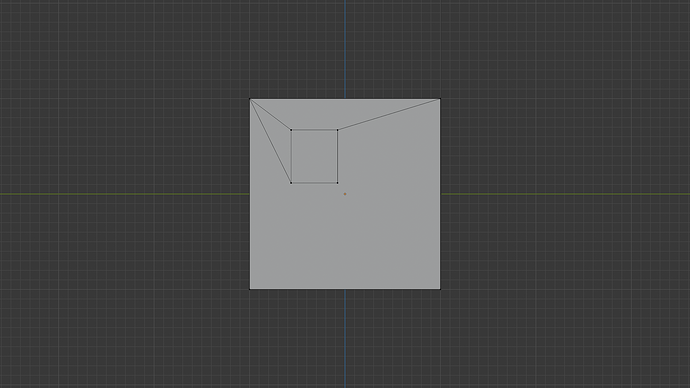690x388 pixels.
Task: Select the outer plane's top-right corner vertex
Action: point(440,99)
